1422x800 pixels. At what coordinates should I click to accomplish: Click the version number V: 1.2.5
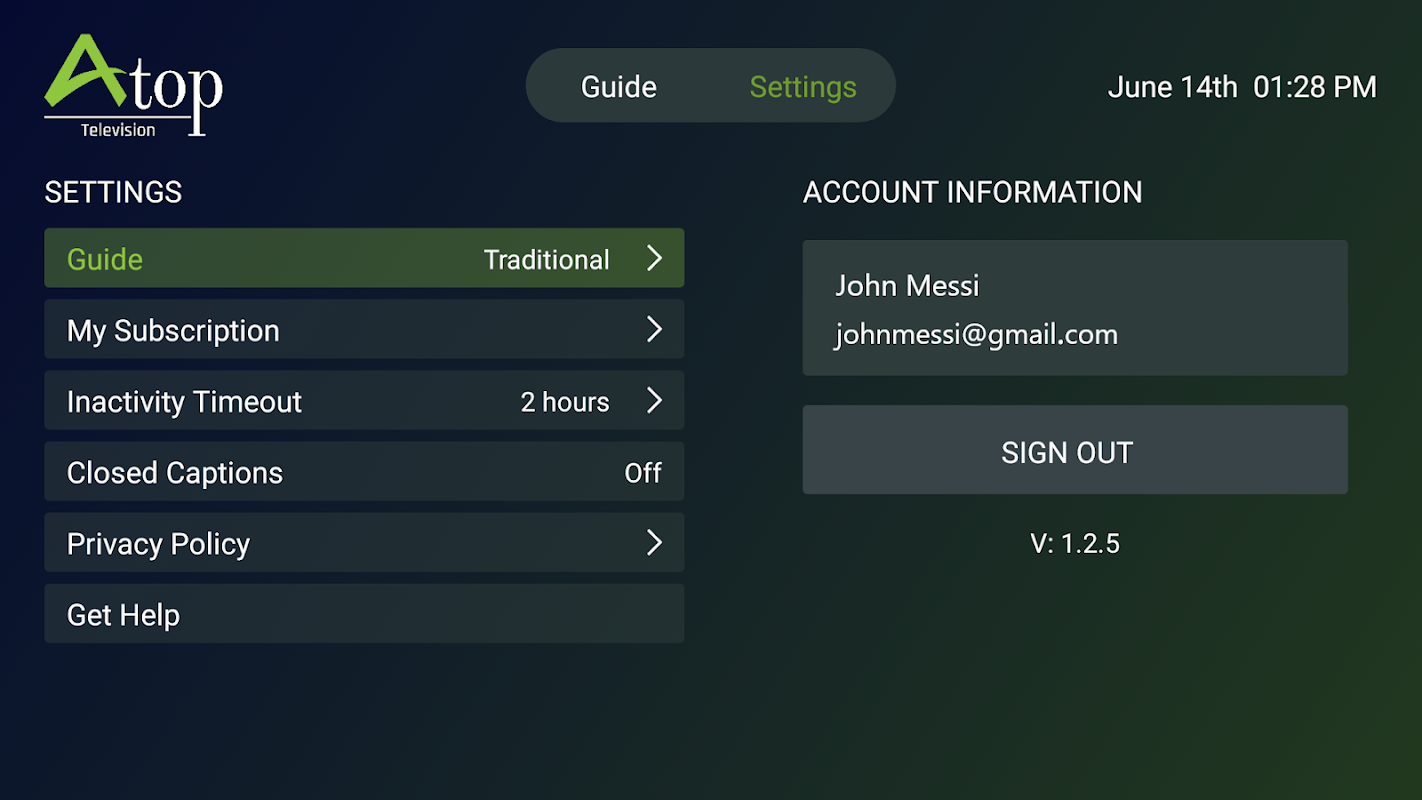[x=1075, y=544]
